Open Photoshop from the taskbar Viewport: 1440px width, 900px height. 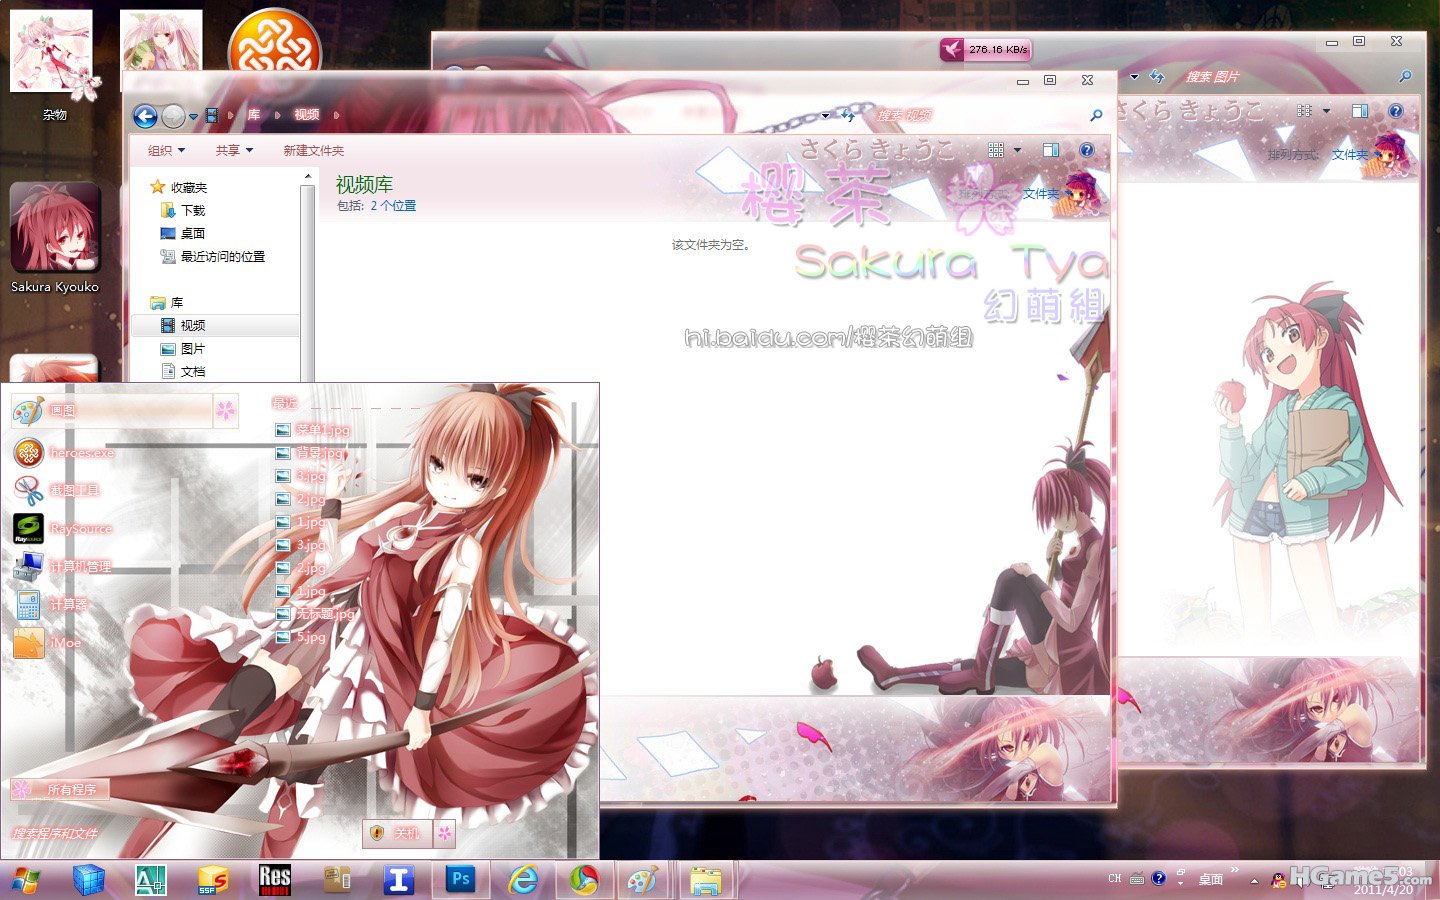(459, 879)
